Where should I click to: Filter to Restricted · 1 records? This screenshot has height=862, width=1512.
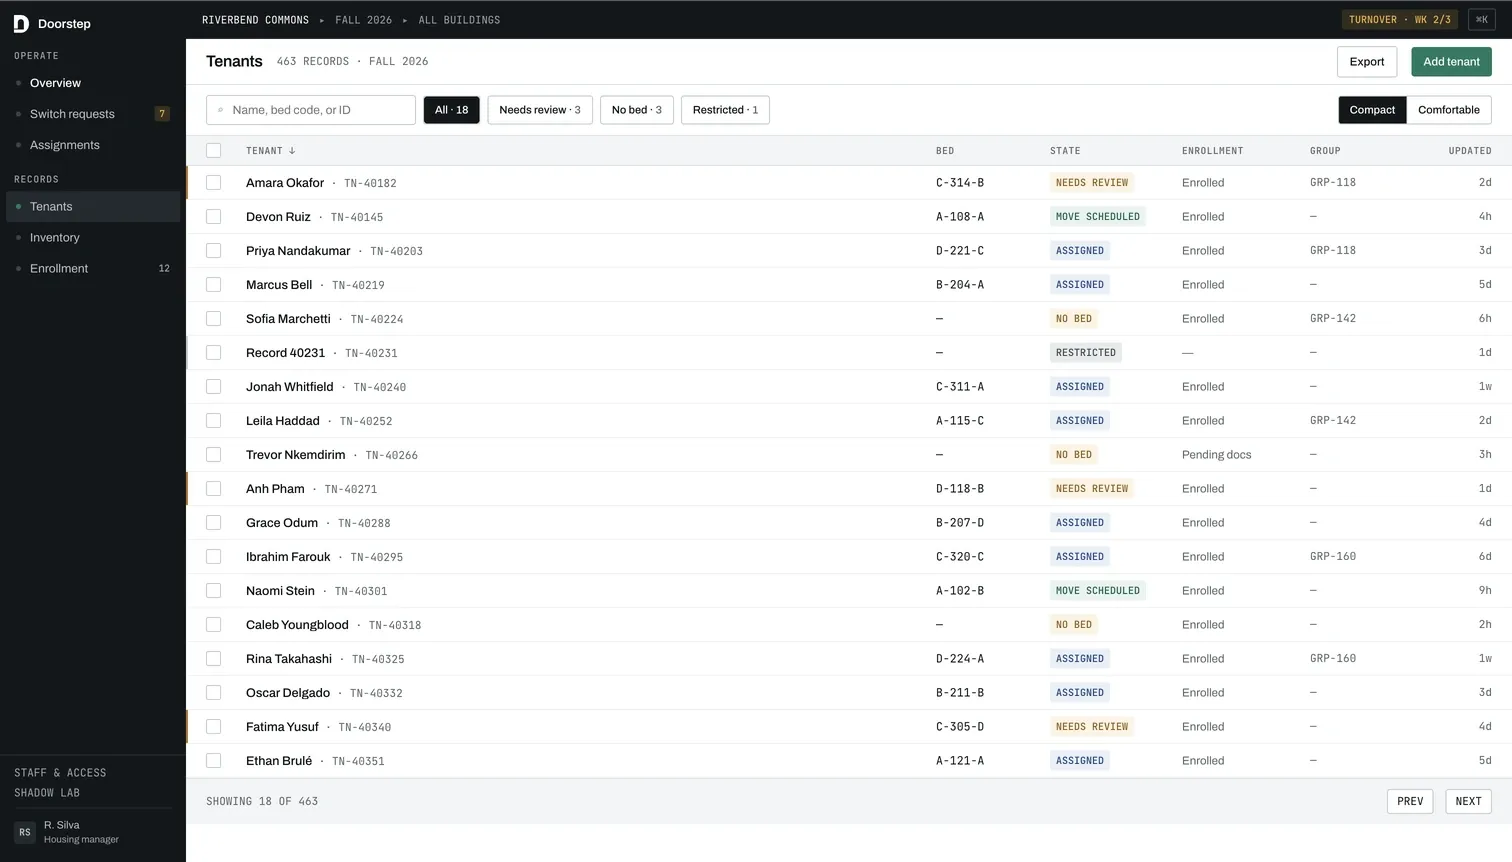[x=725, y=110]
